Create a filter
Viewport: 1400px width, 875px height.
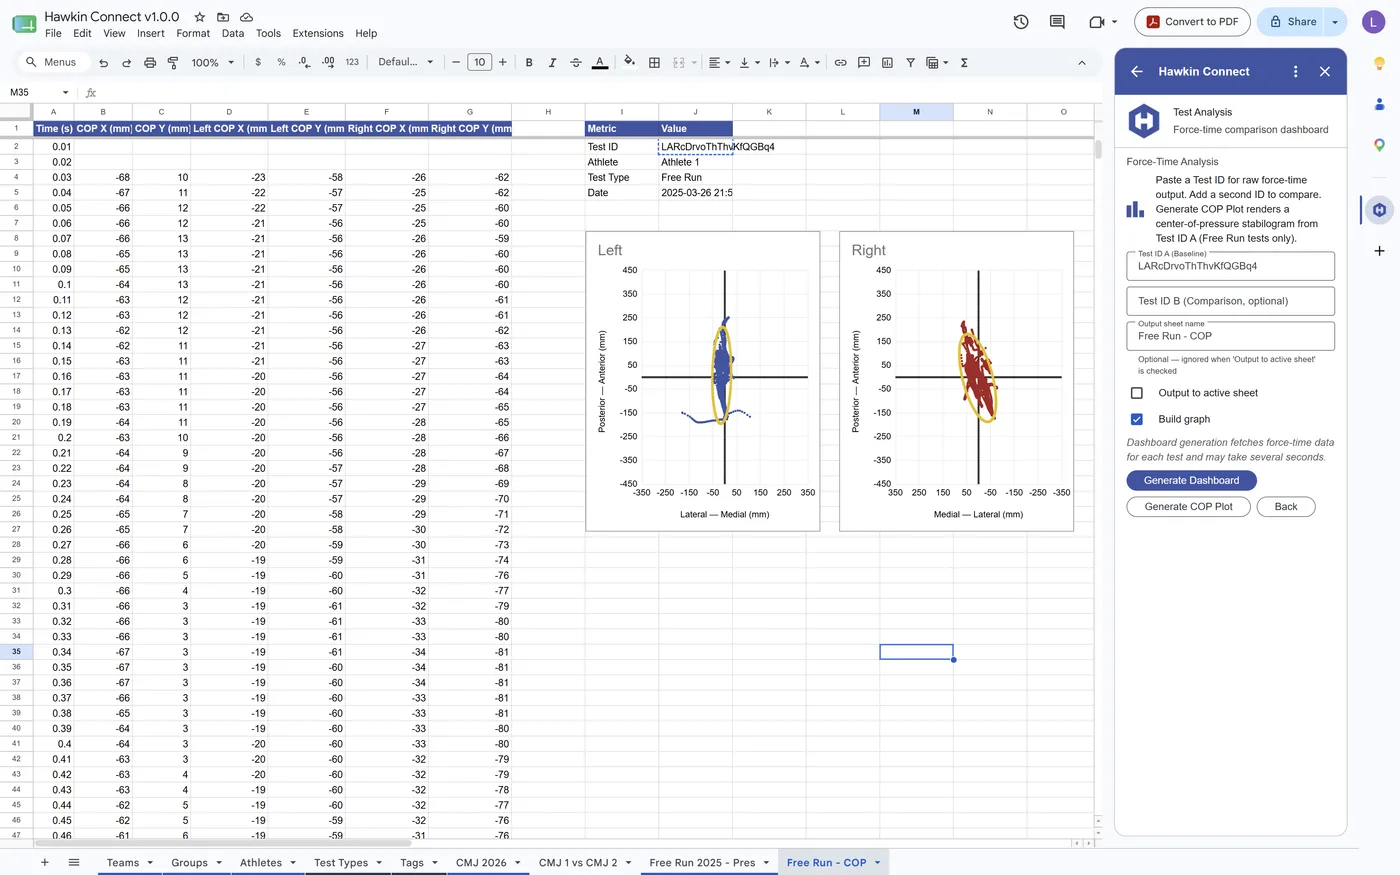(910, 63)
